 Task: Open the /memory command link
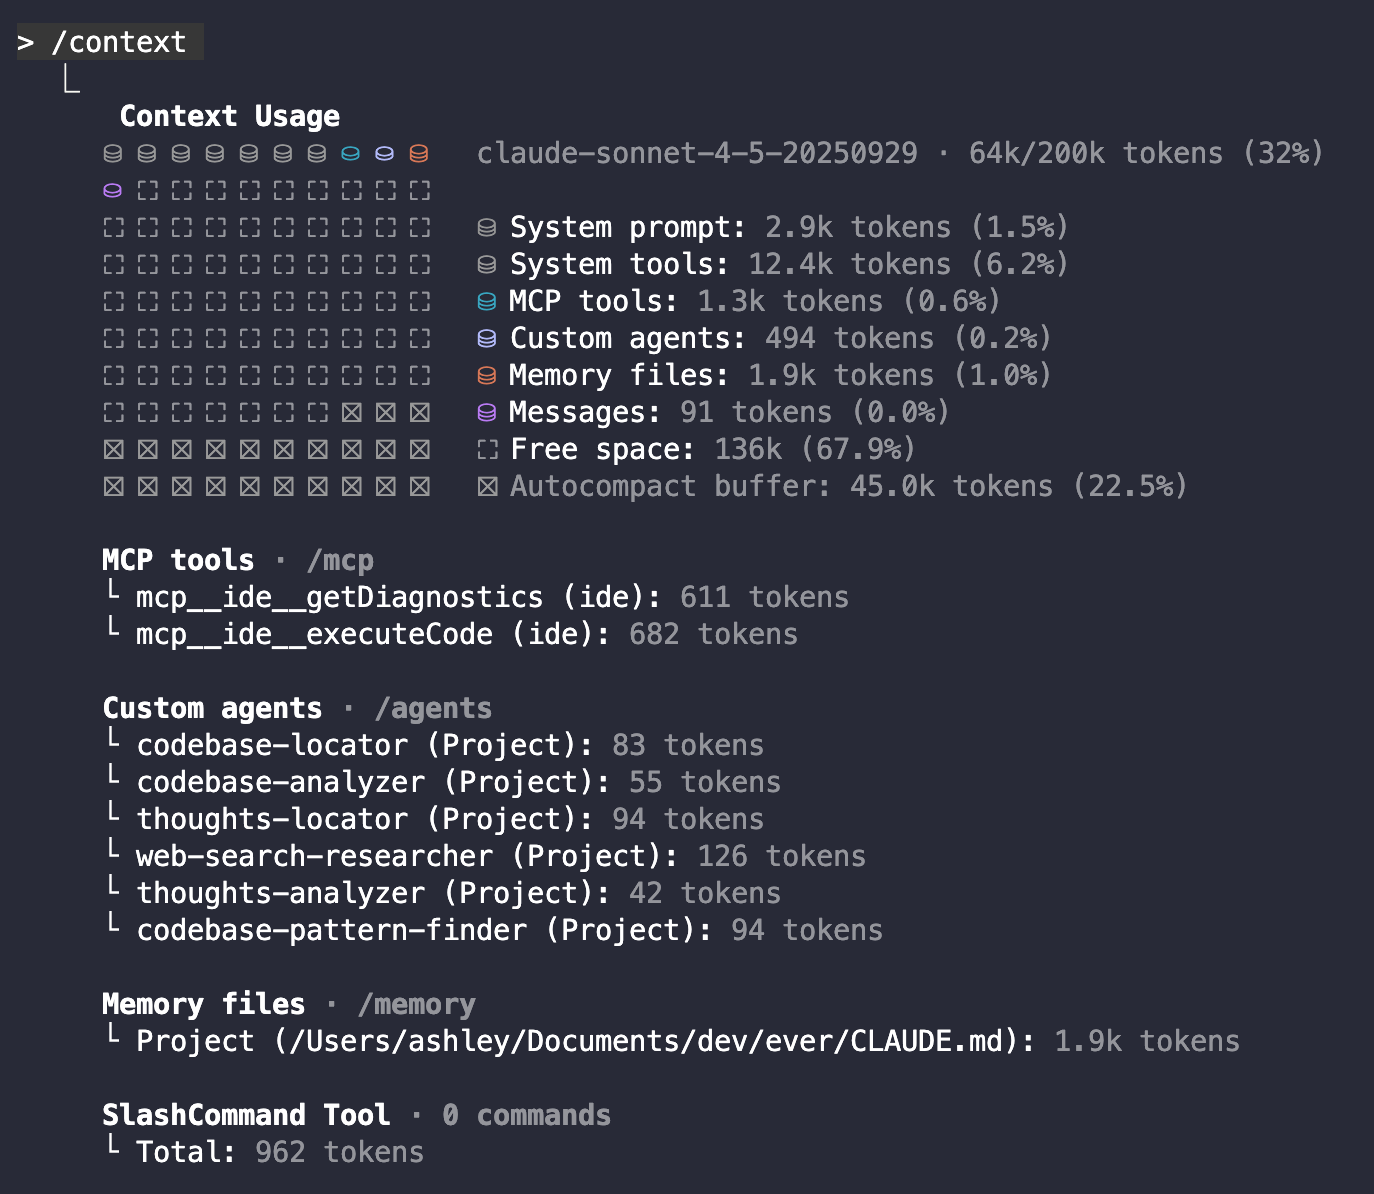pos(416,1004)
